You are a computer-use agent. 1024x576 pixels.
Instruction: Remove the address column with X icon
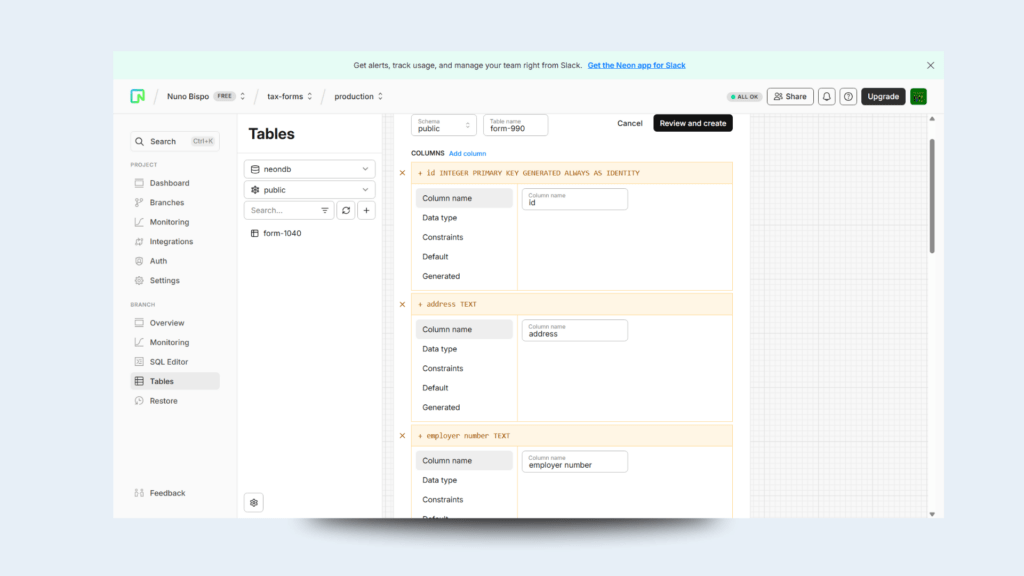click(x=403, y=304)
